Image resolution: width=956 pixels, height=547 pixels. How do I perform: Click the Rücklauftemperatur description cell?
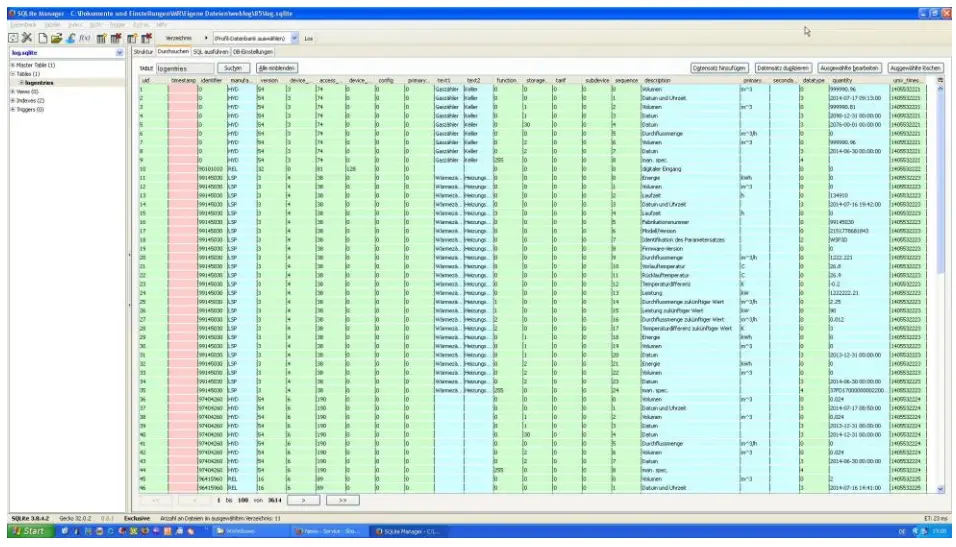click(690, 276)
